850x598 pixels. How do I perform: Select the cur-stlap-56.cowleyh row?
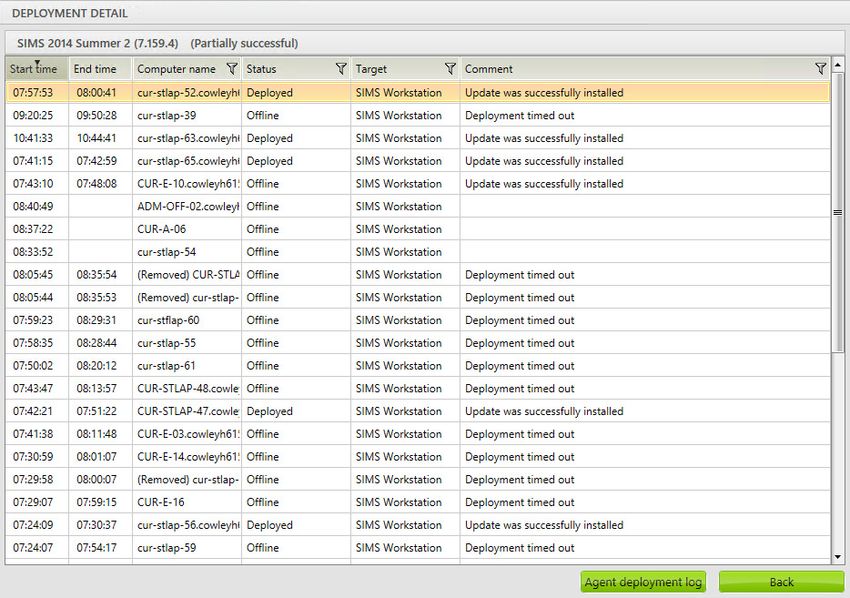coord(418,525)
